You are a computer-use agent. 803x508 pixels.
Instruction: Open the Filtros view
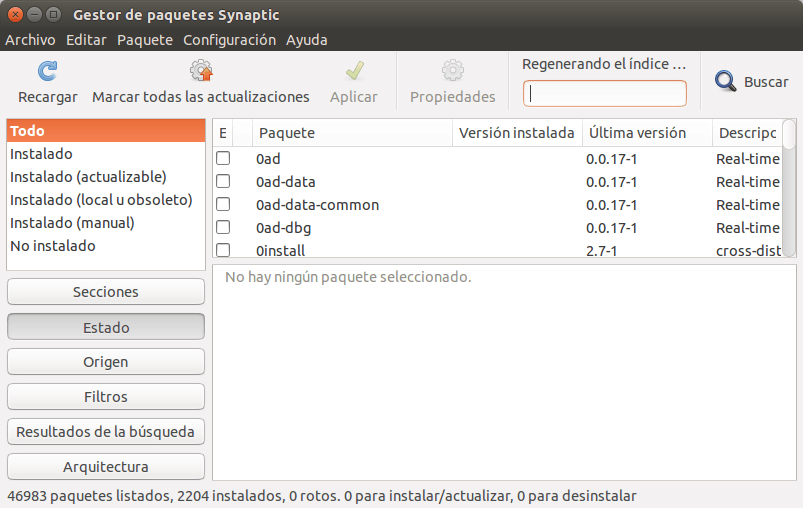tap(106, 397)
